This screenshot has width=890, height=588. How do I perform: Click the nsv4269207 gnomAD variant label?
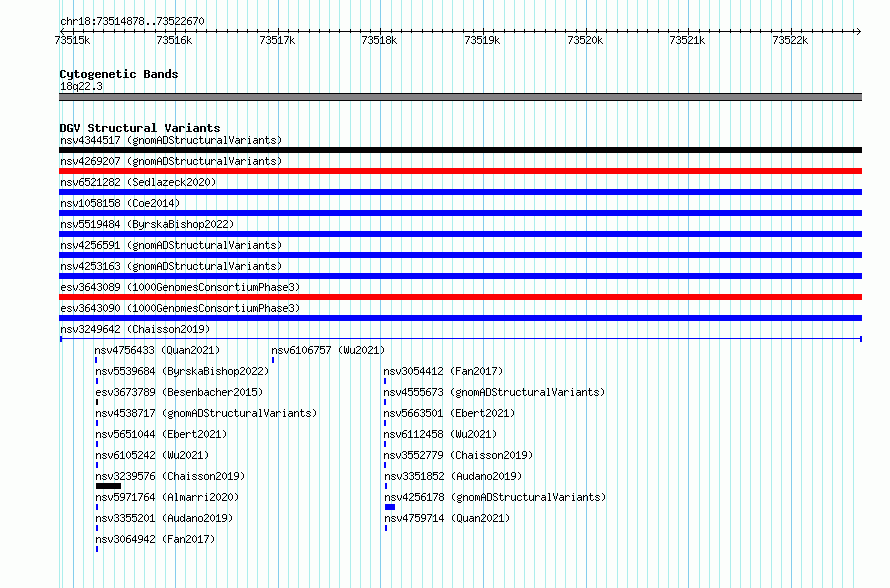(x=171, y=161)
